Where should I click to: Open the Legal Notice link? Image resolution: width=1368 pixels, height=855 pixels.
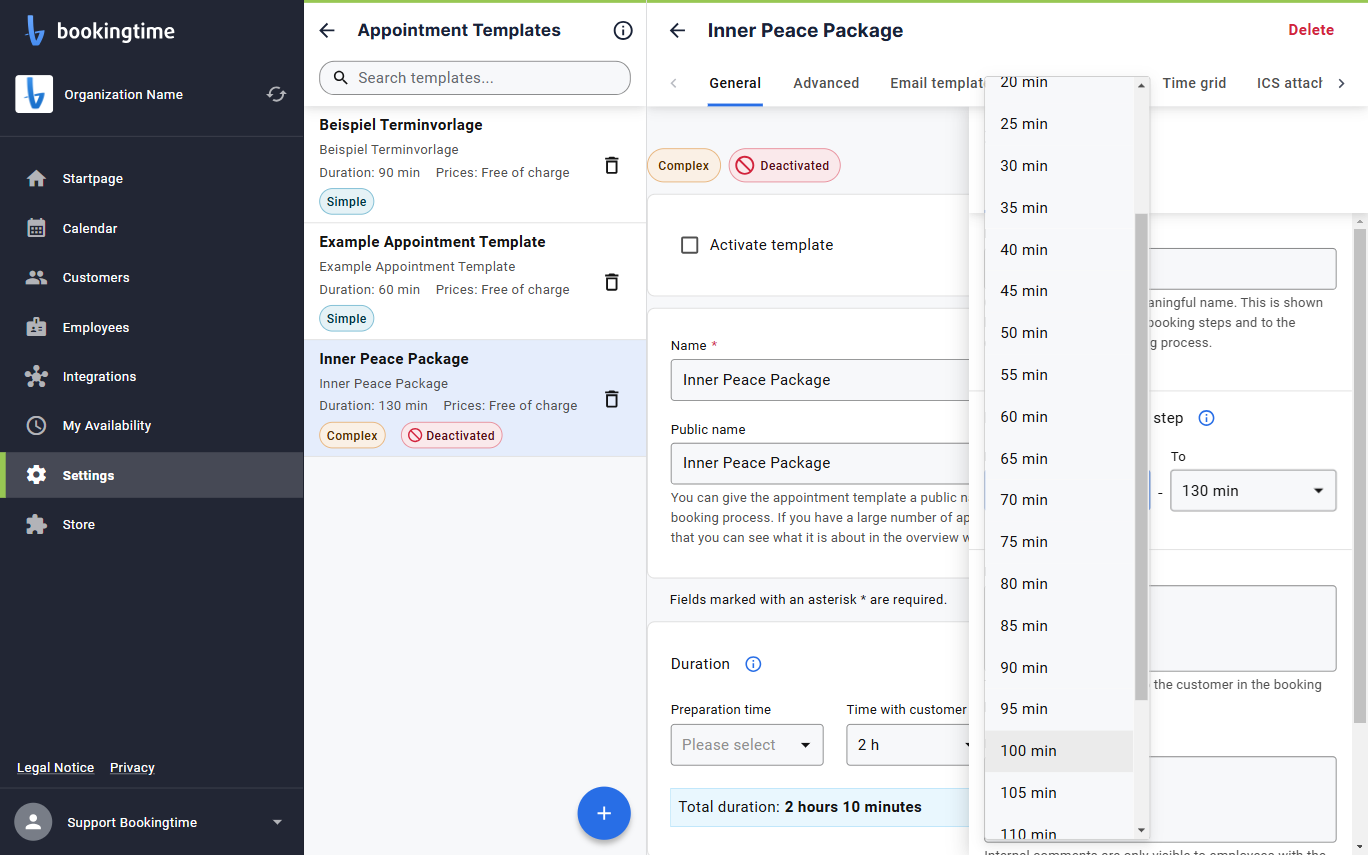56,768
